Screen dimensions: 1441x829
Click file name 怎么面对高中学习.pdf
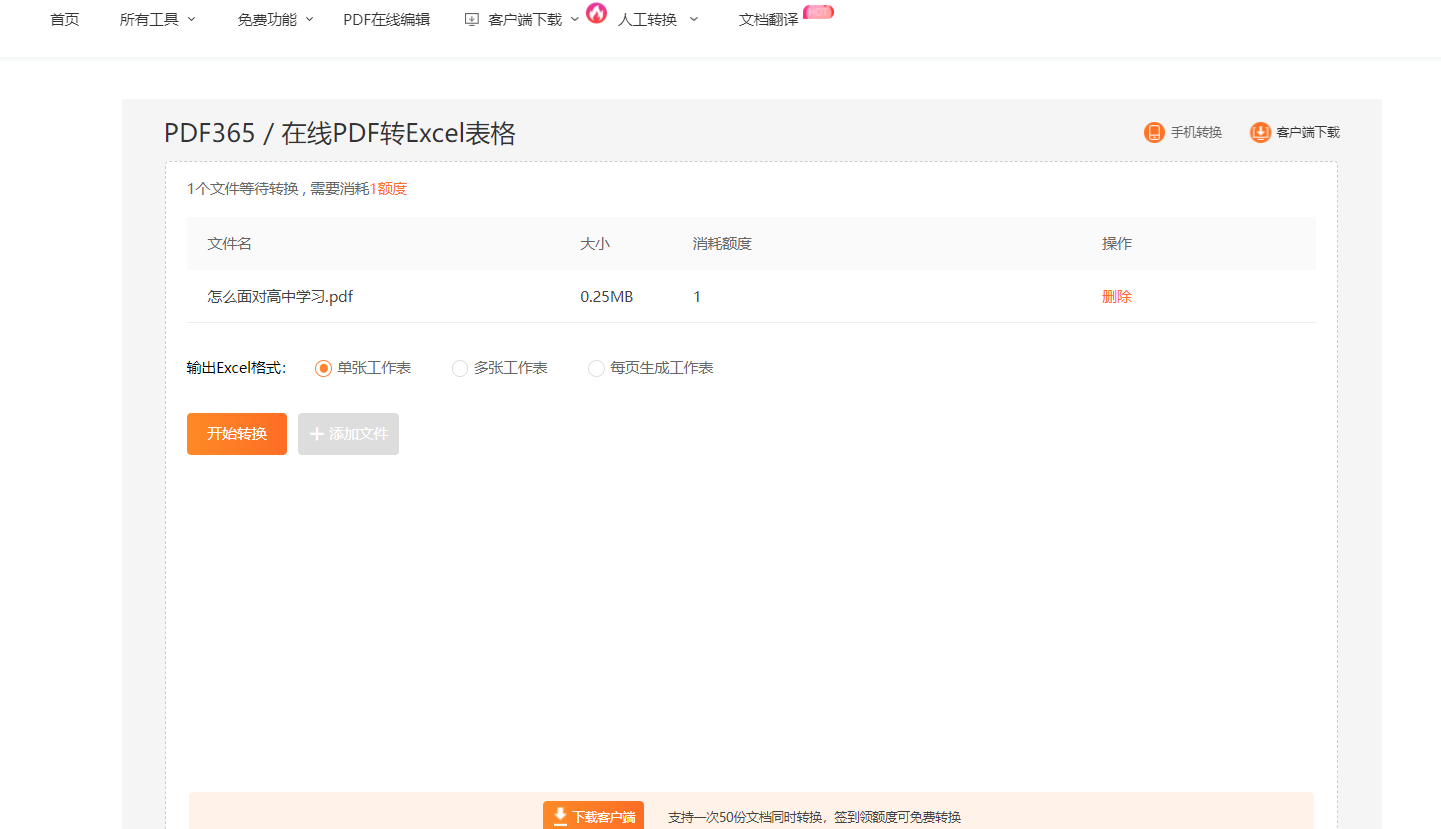[280, 297]
